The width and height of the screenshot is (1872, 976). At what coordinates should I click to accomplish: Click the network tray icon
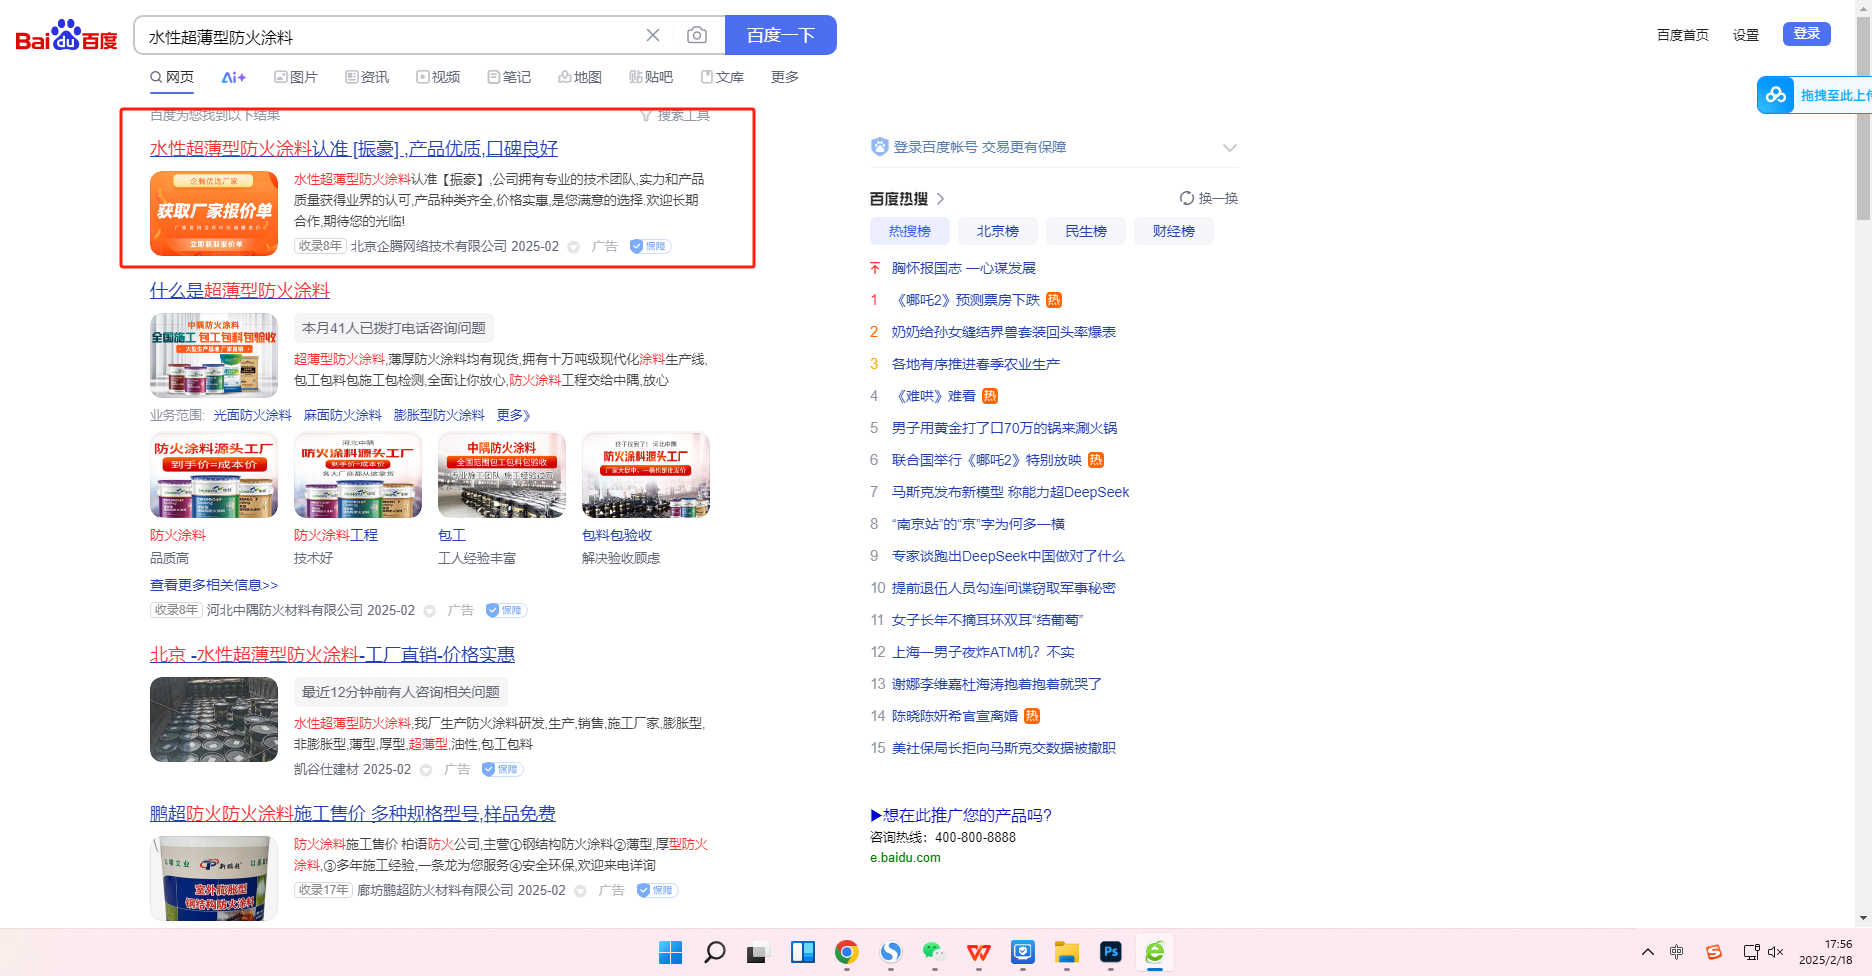click(x=1751, y=952)
